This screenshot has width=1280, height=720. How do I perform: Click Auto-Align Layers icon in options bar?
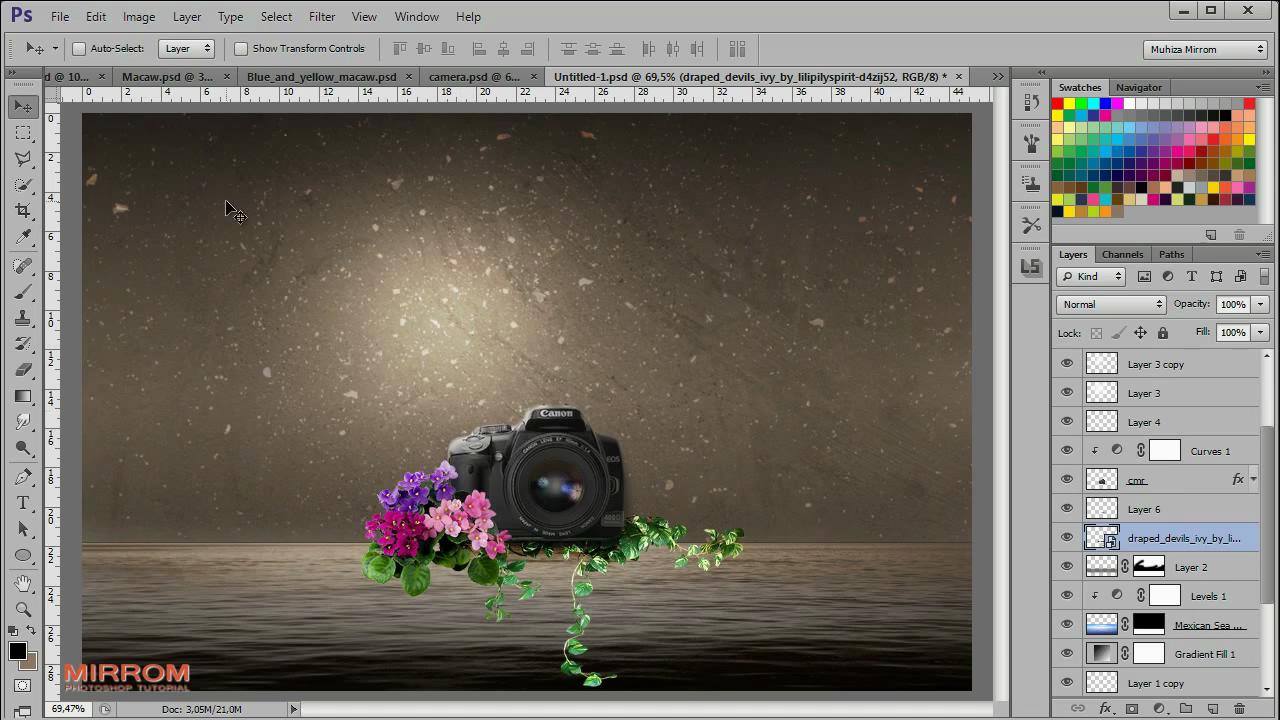(738, 48)
